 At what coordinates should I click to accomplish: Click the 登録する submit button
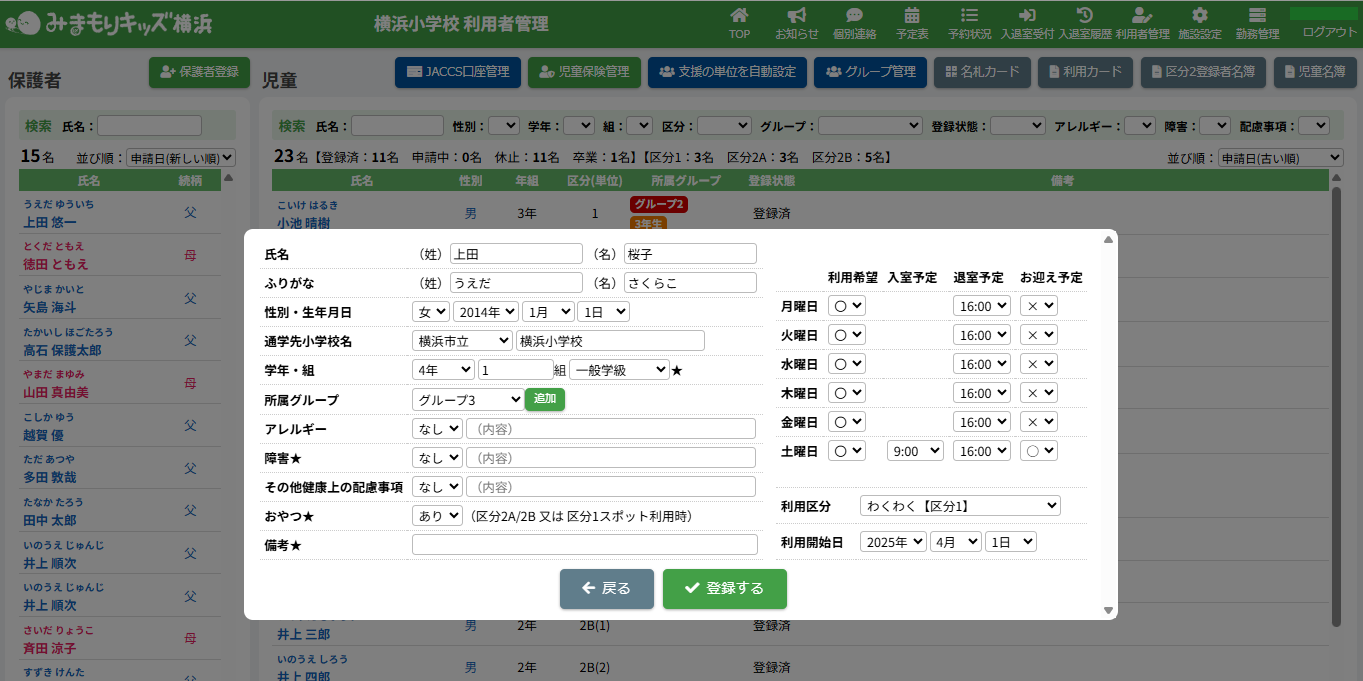point(724,589)
